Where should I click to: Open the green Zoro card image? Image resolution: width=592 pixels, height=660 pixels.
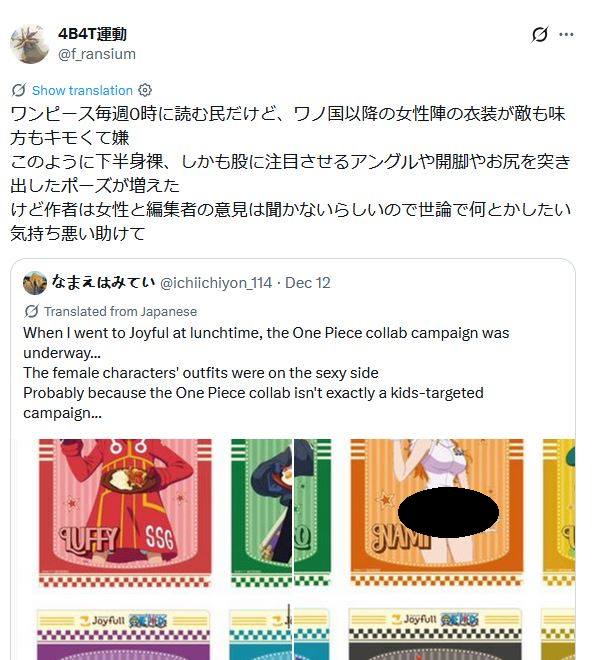281,513
